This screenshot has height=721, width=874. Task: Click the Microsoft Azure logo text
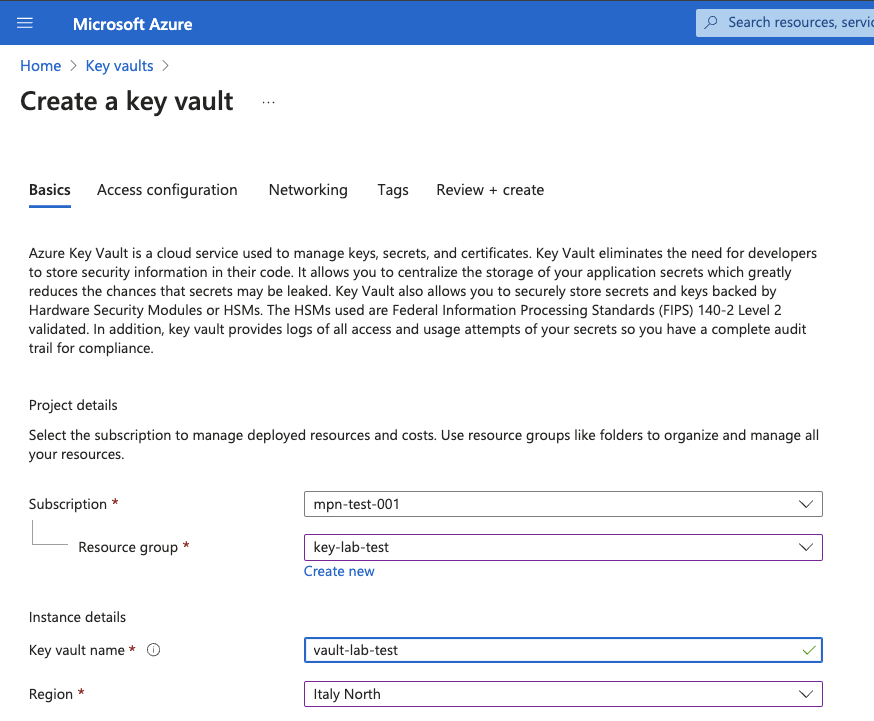[x=132, y=23]
